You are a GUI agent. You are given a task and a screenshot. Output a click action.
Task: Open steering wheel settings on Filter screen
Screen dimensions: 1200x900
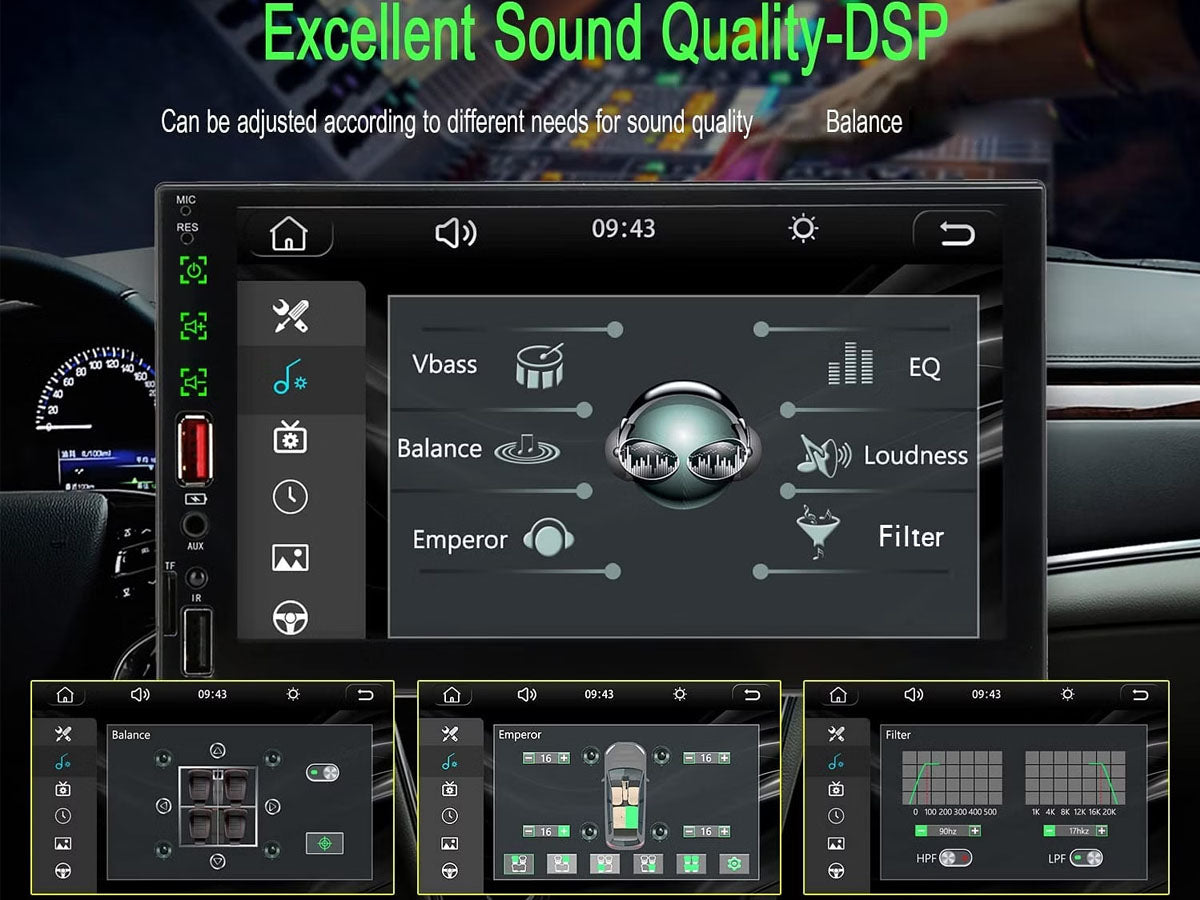coord(836,871)
